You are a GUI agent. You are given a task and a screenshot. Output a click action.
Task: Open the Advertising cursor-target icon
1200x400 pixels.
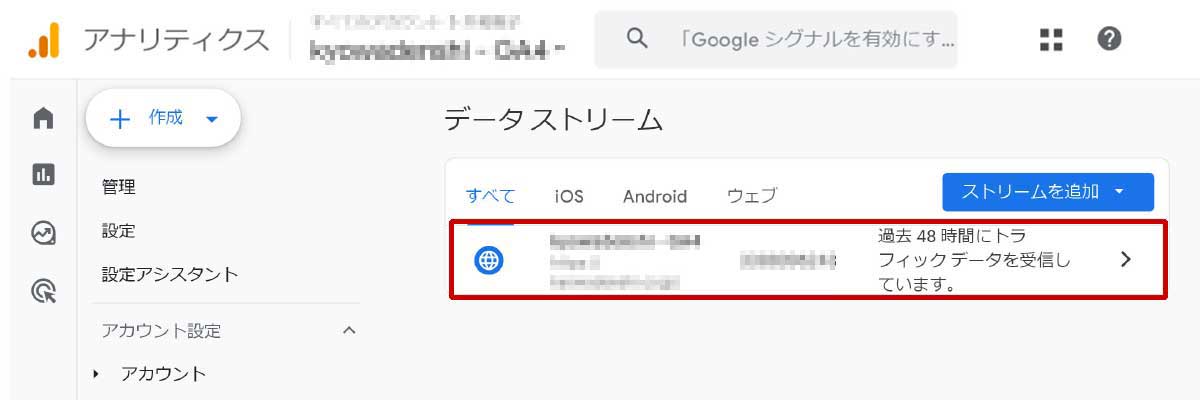(x=43, y=291)
